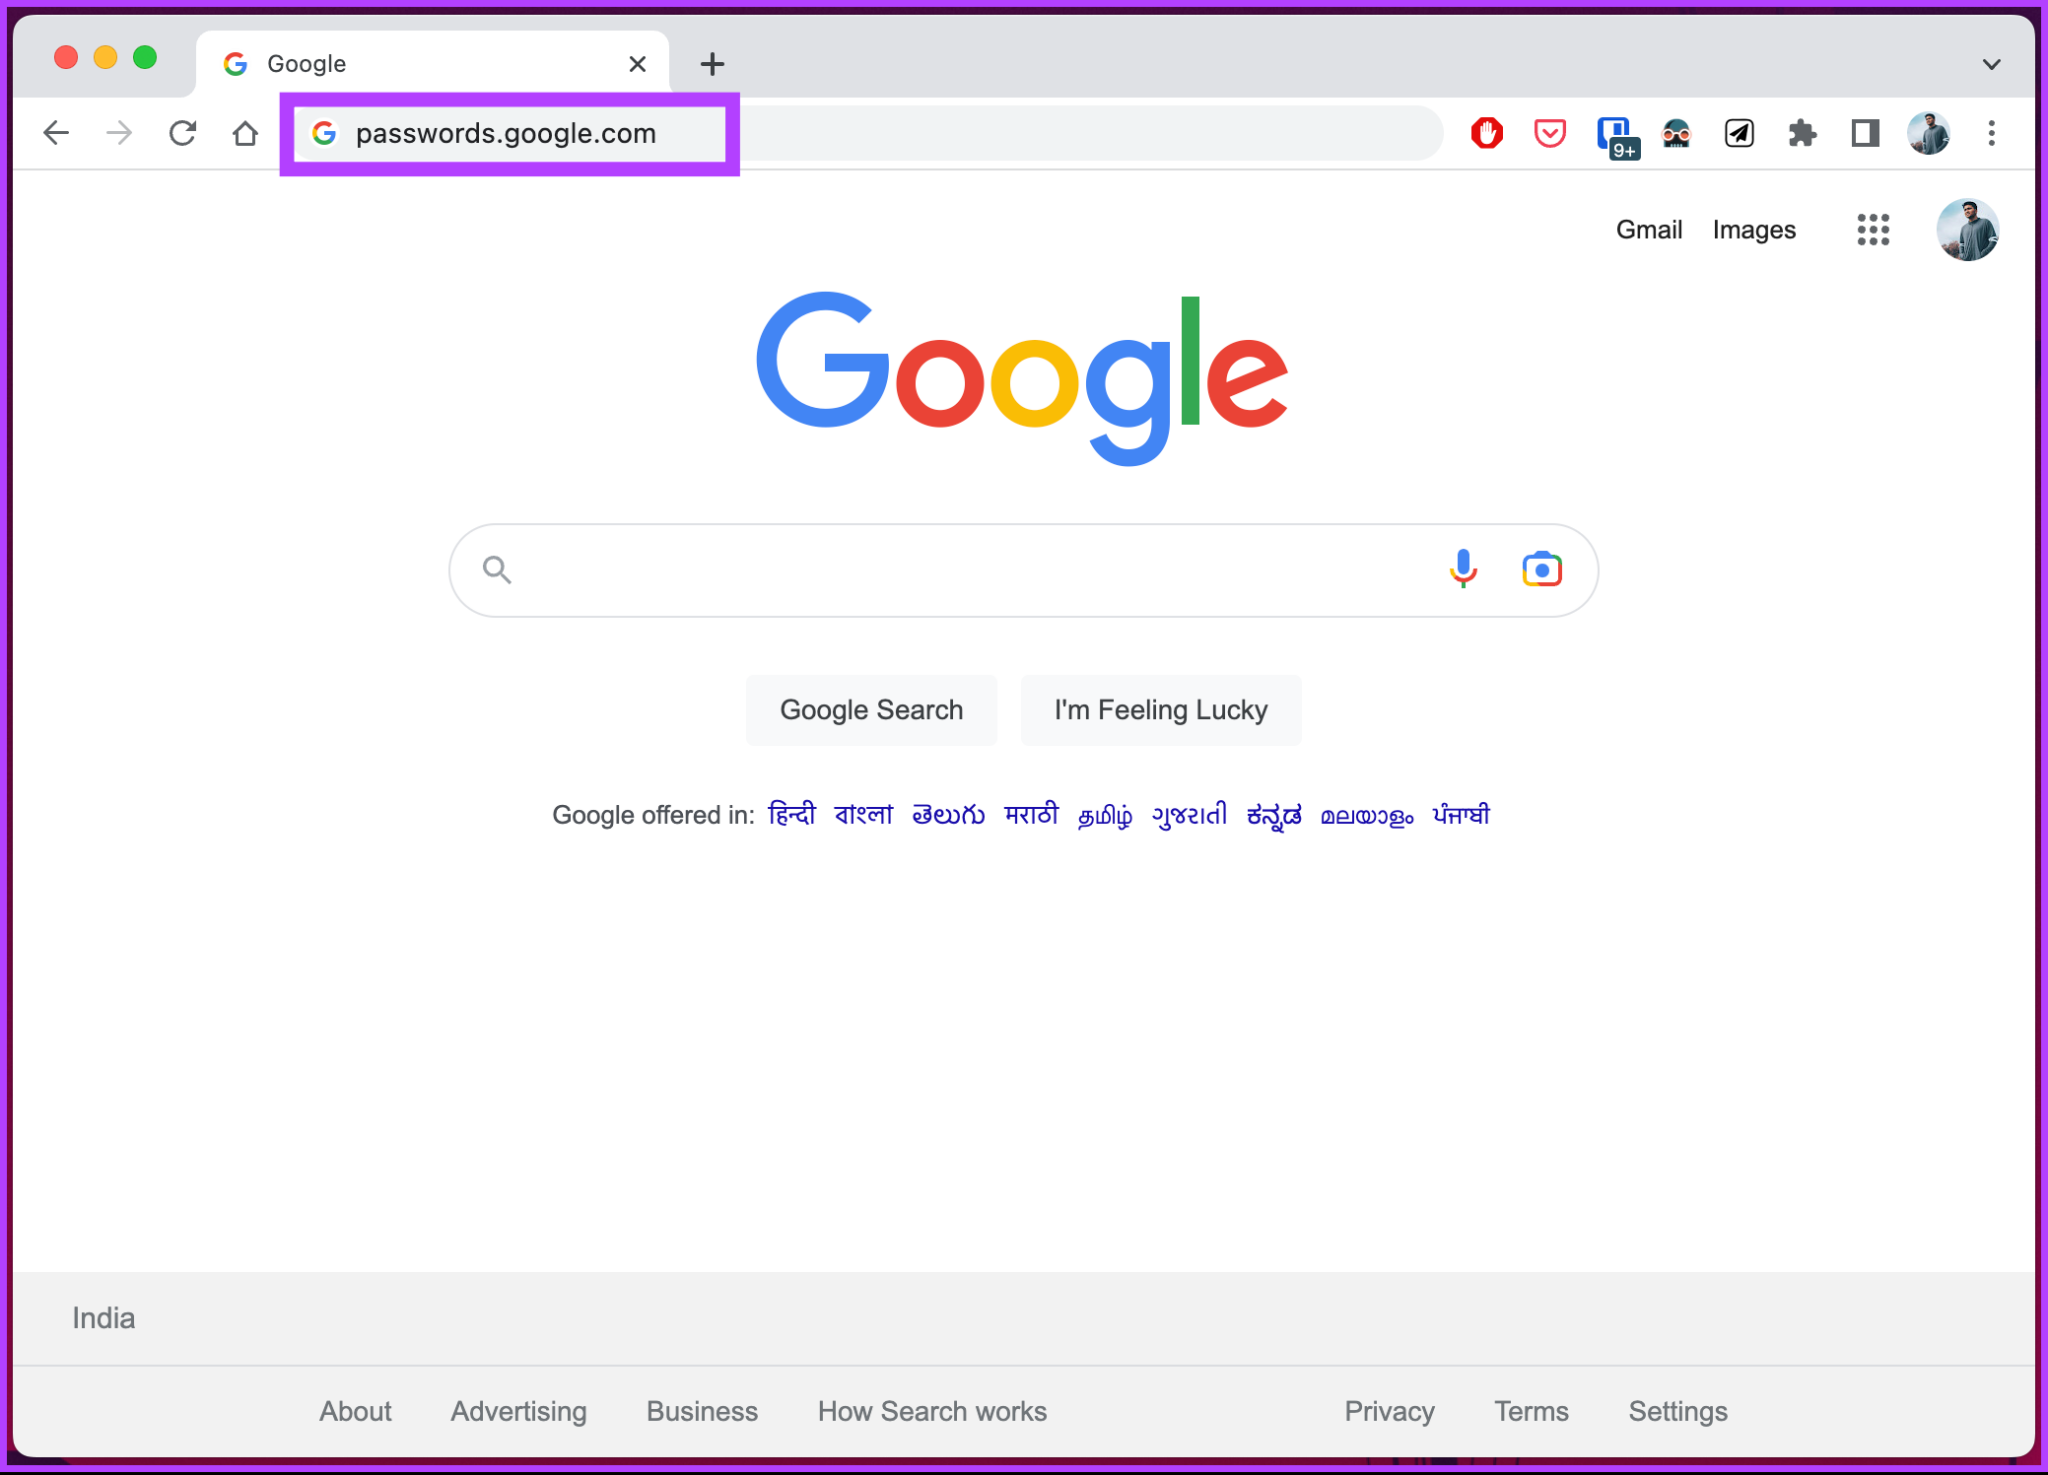Image resolution: width=2048 pixels, height=1475 pixels.
Task: Open the Google apps grid
Action: tap(1873, 230)
